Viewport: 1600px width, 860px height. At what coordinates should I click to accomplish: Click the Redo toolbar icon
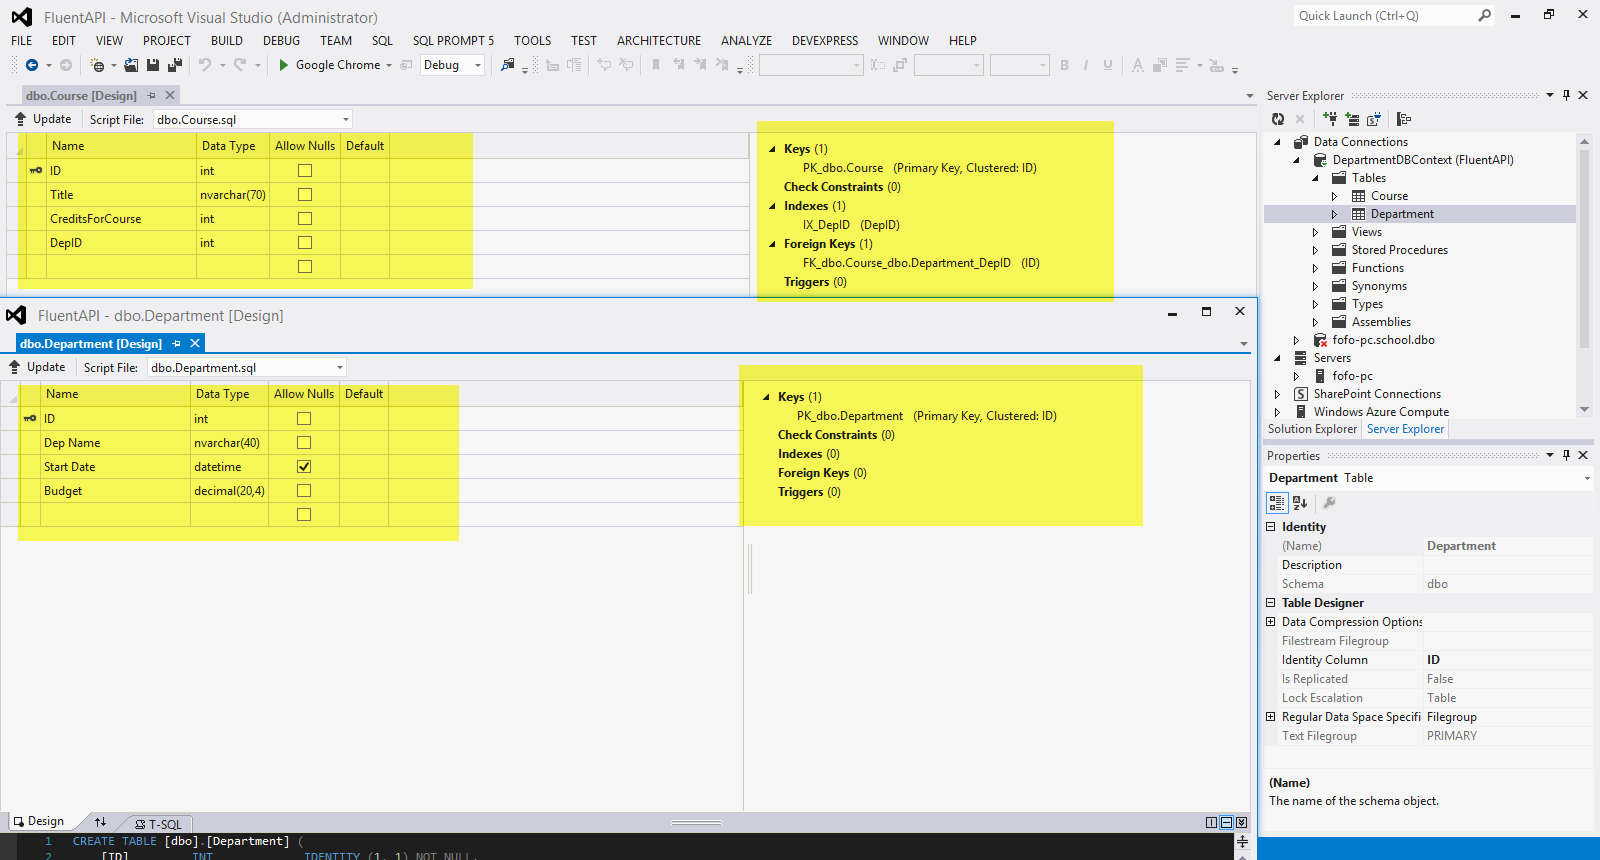pos(240,65)
